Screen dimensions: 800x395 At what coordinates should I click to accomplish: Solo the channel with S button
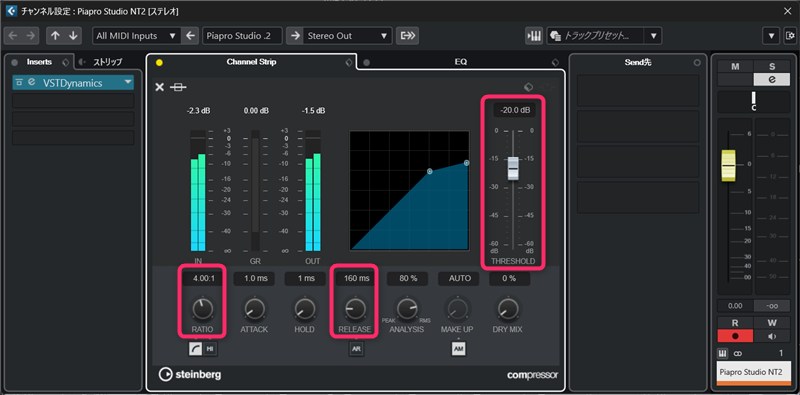click(771, 67)
